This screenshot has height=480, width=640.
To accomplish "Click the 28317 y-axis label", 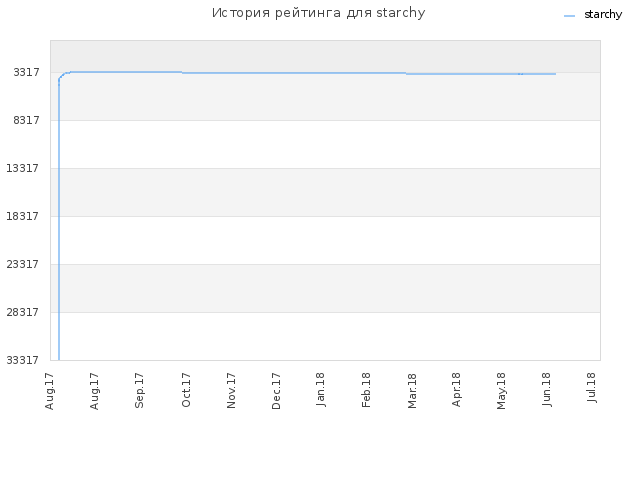I will [22, 312].
